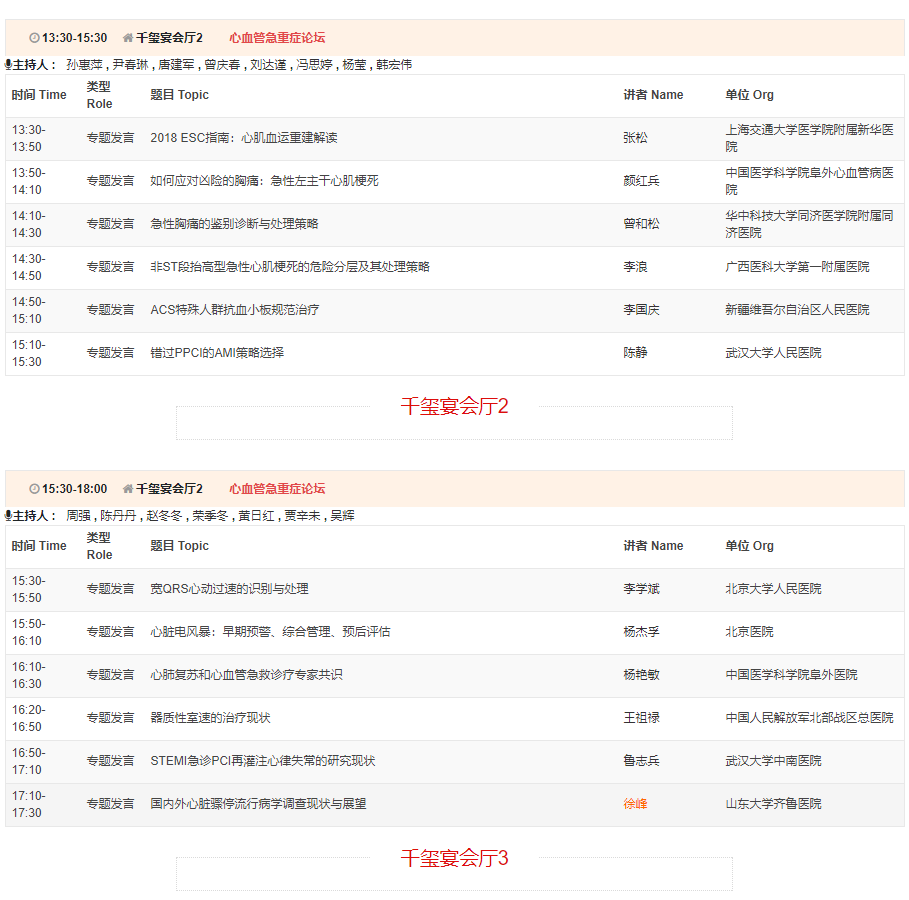Click topic 器质性室速的治疗现状
Screen dimensions: 909x900
point(210,718)
